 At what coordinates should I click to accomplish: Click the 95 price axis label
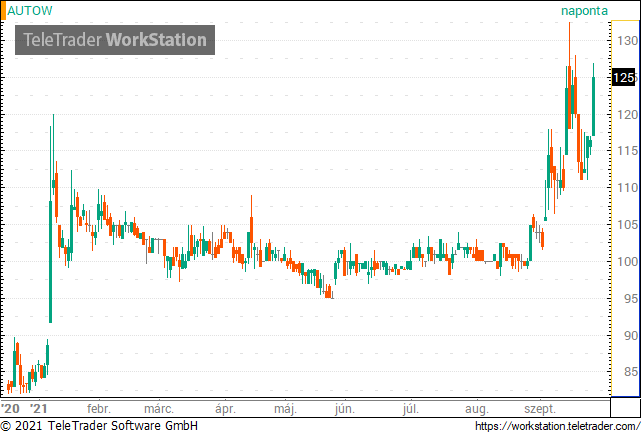click(x=631, y=298)
